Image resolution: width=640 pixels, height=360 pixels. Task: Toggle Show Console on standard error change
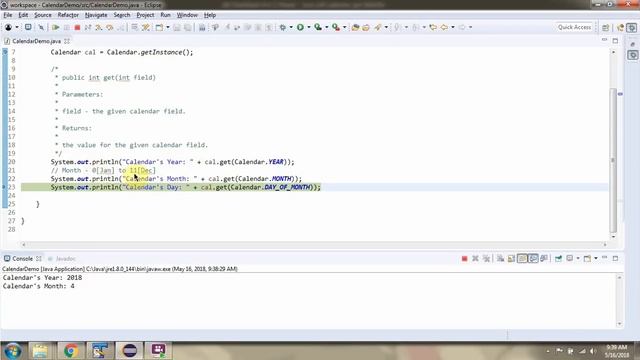point(544,258)
